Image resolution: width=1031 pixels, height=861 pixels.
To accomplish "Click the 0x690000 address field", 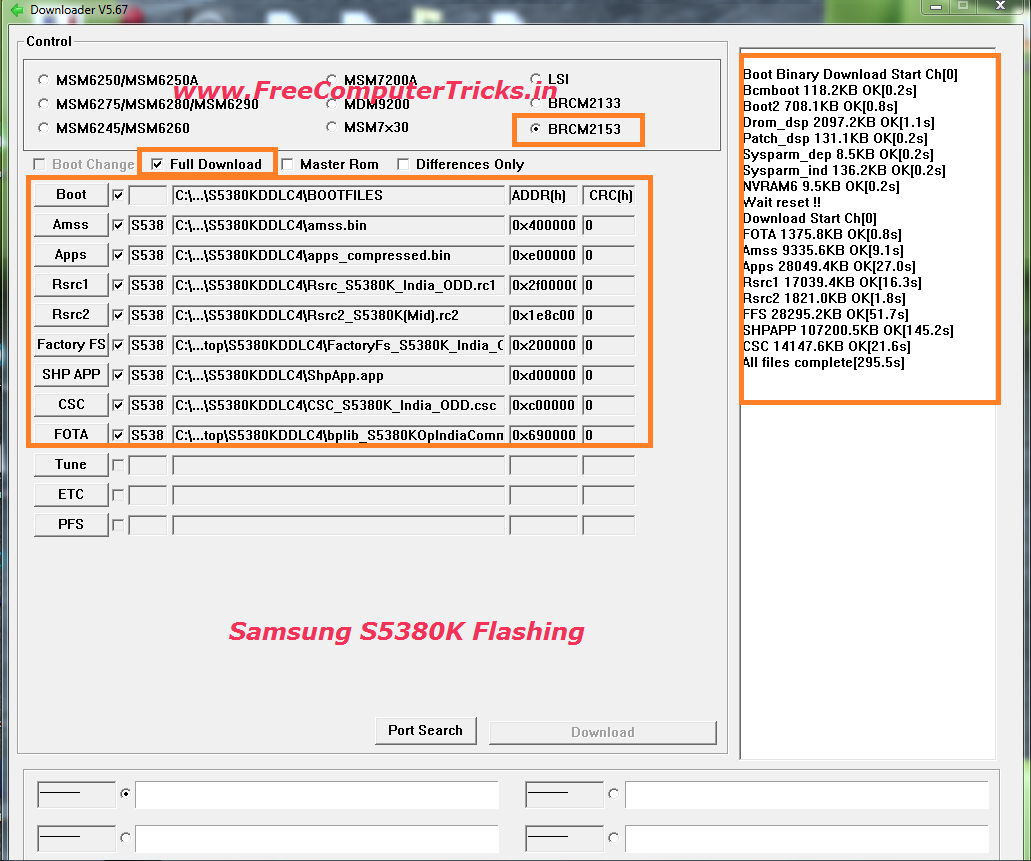I will pyautogui.click(x=543, y=435).
